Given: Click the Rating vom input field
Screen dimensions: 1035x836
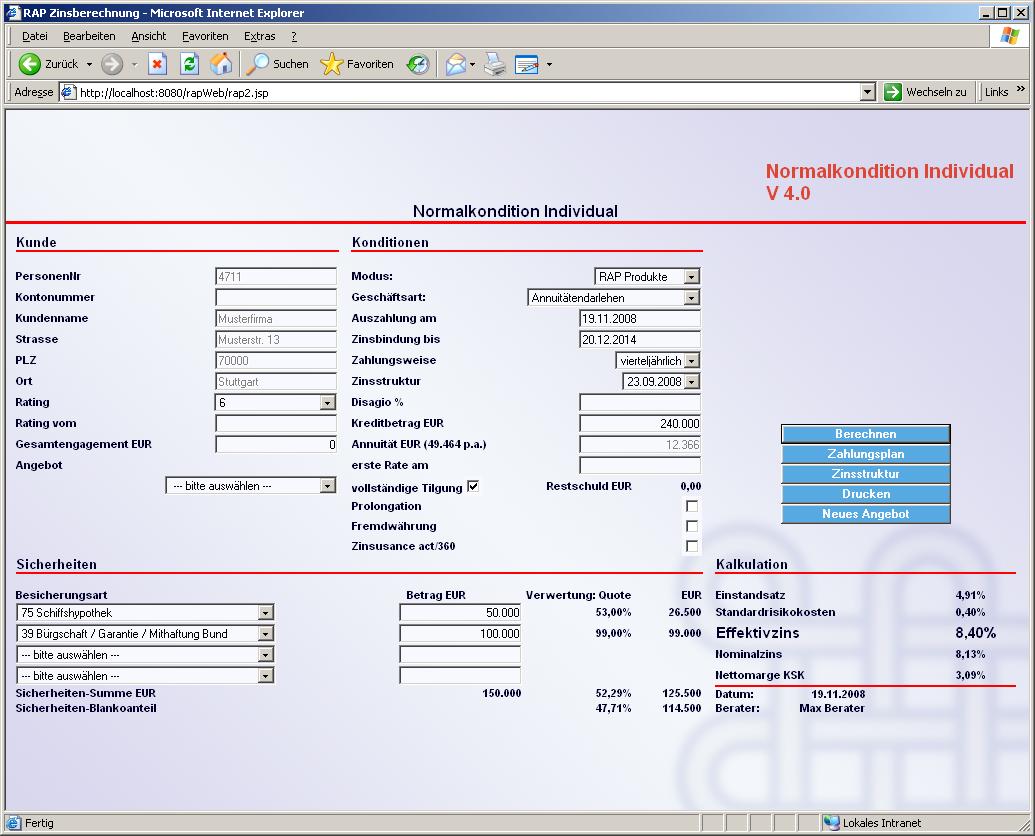Looking at the screenshot, I should coord(276,424).
